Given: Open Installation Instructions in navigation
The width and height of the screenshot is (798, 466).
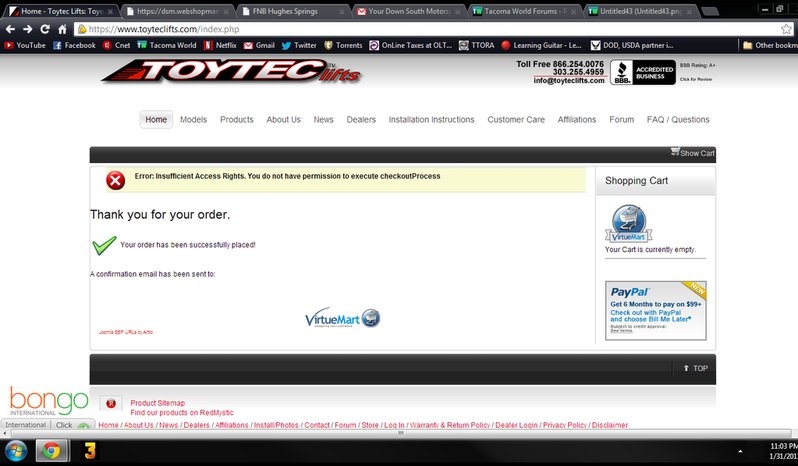Looking at the screenshot, I should point(431,120).
